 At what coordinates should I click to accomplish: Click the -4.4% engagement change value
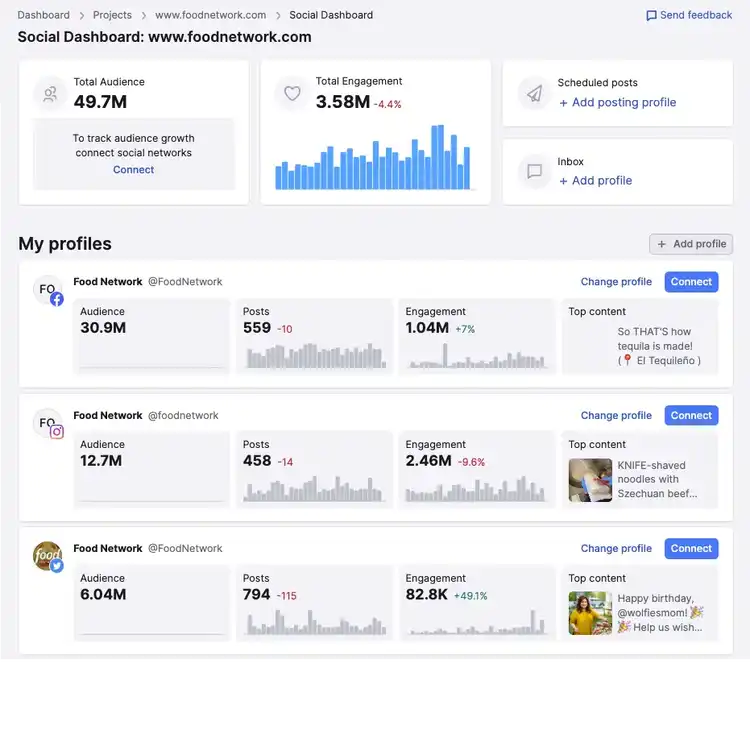388,104
